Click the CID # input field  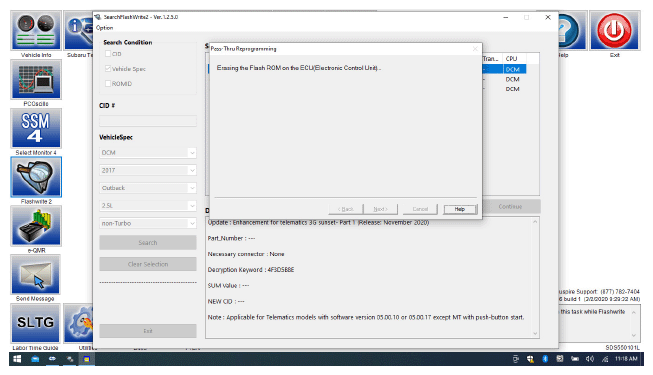(148, 121)
